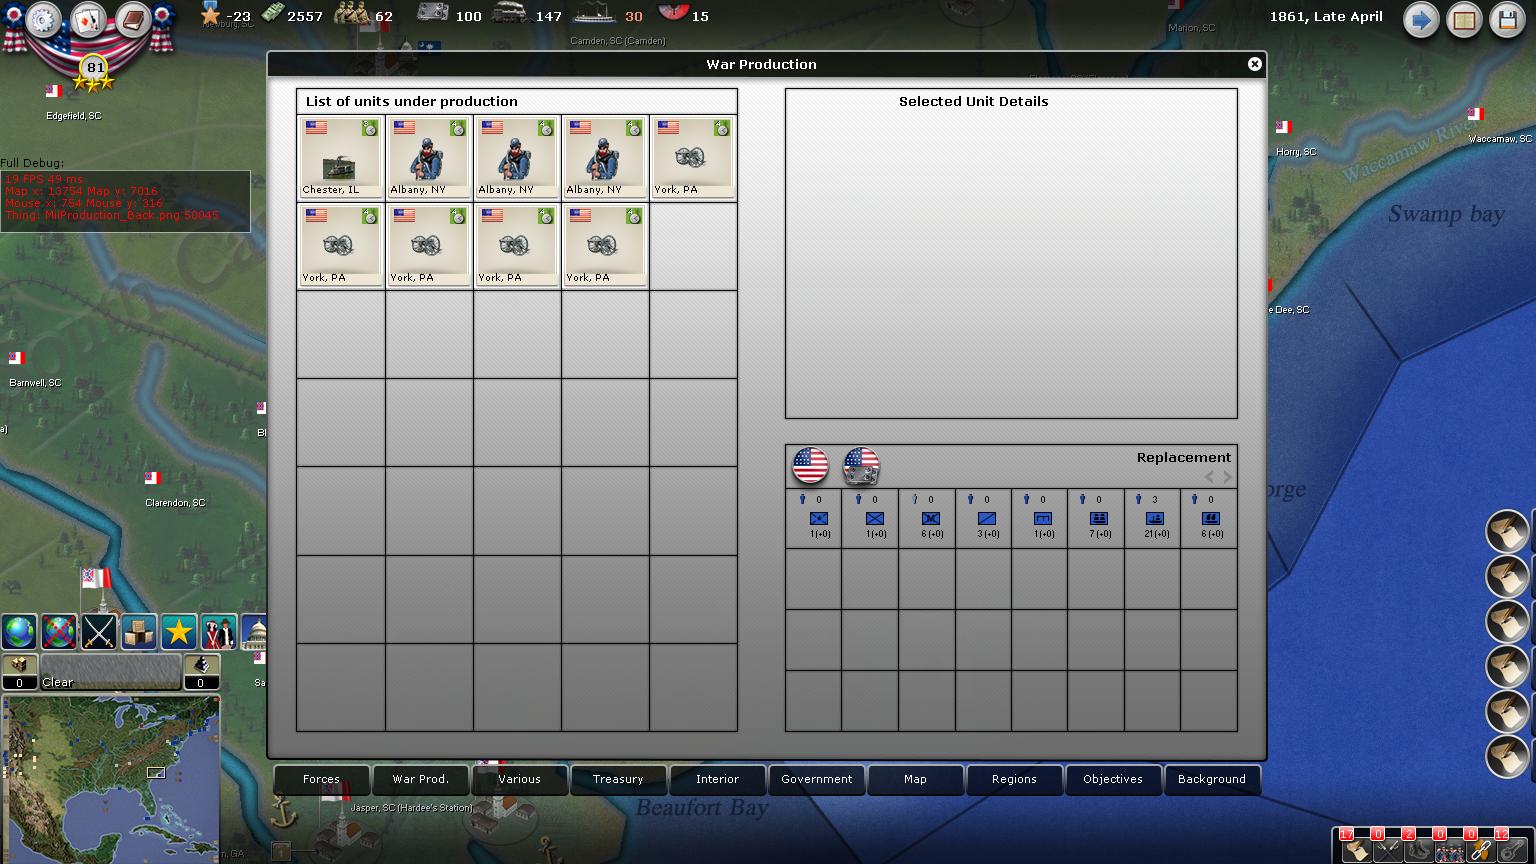Image resolution: width=1536 pixels, height=864 pixels.
Task: Click the end turn arrow button
Action: [1420, 20]
